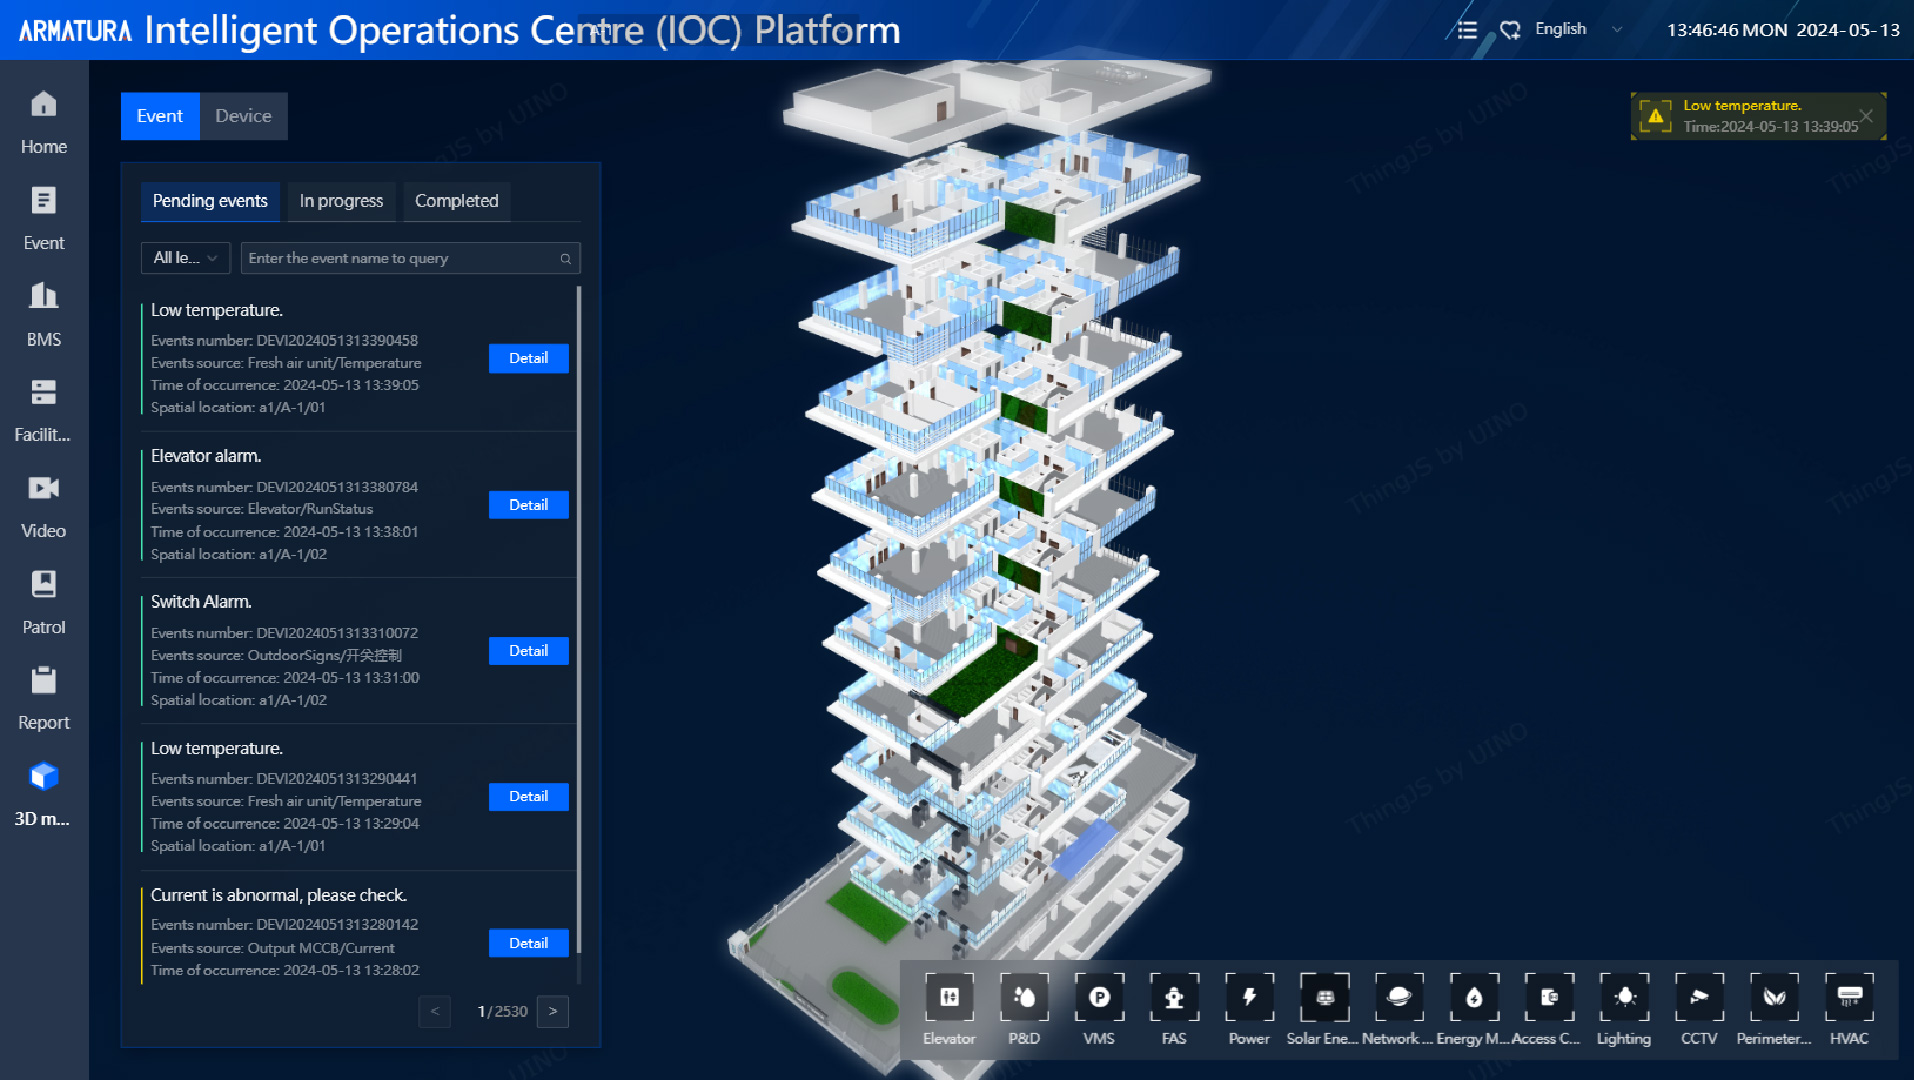Open the All levels filter dropdown

pyautogui.click(x=185, y=258)
